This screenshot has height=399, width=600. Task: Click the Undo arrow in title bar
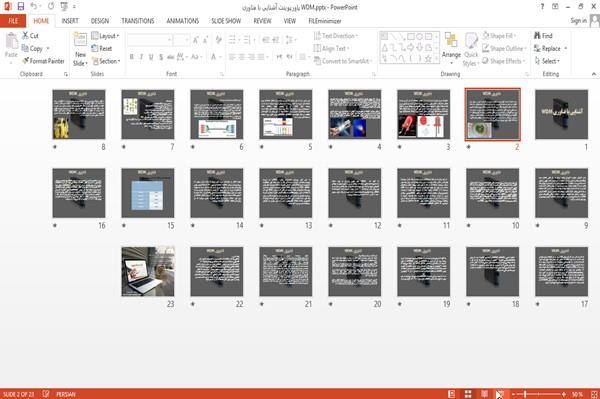[x=34, y=7]
